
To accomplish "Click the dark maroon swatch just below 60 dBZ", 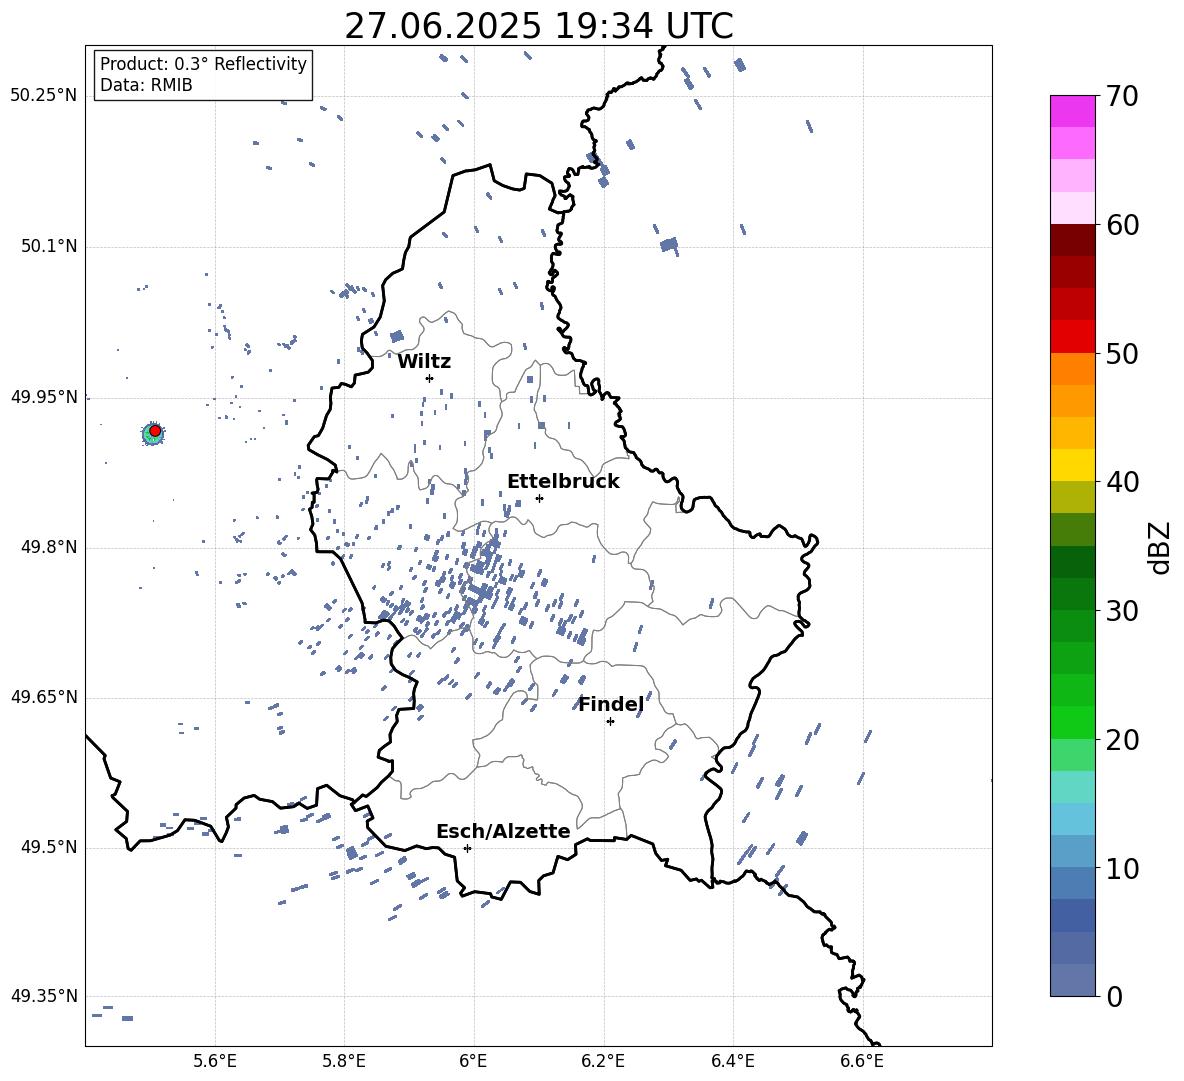I will click(x=1073, y=240).
